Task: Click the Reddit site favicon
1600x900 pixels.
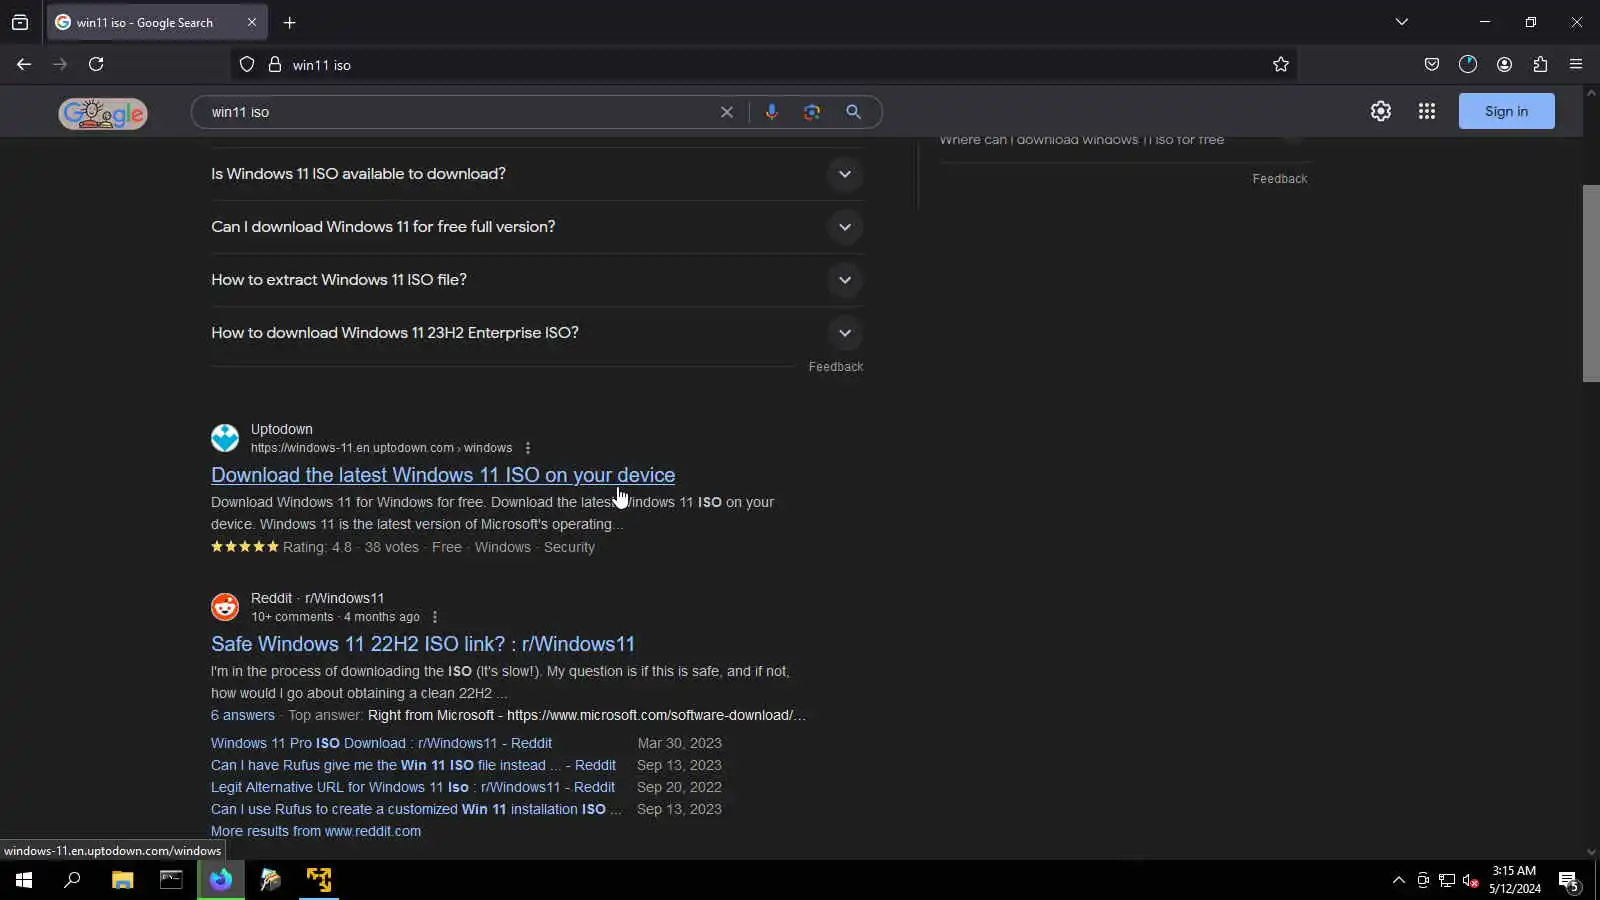Action: (x=225, y=607)
